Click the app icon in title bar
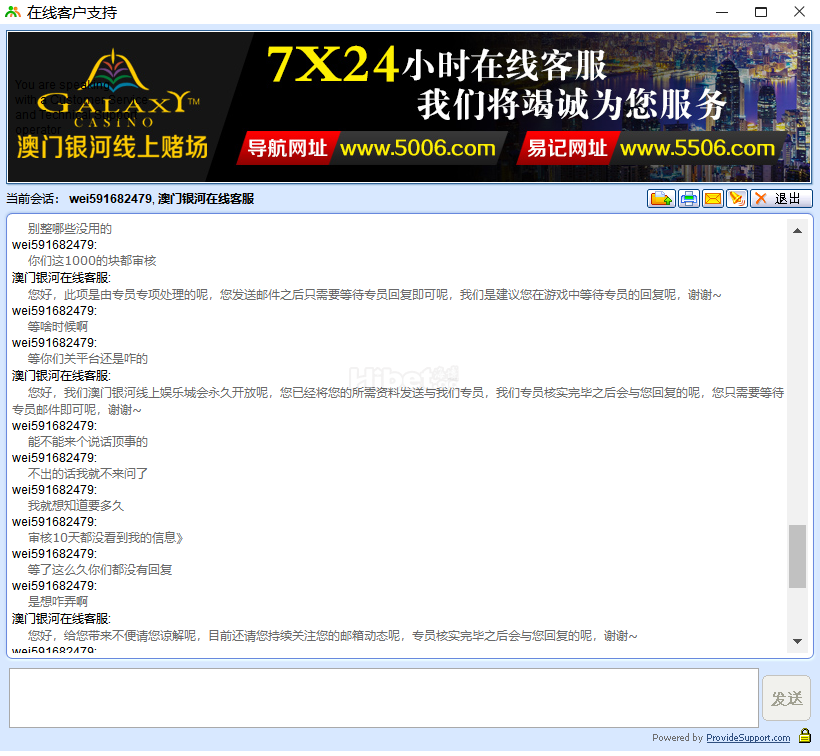This screenshot has height=756, width=820. (x=13, y=13)
